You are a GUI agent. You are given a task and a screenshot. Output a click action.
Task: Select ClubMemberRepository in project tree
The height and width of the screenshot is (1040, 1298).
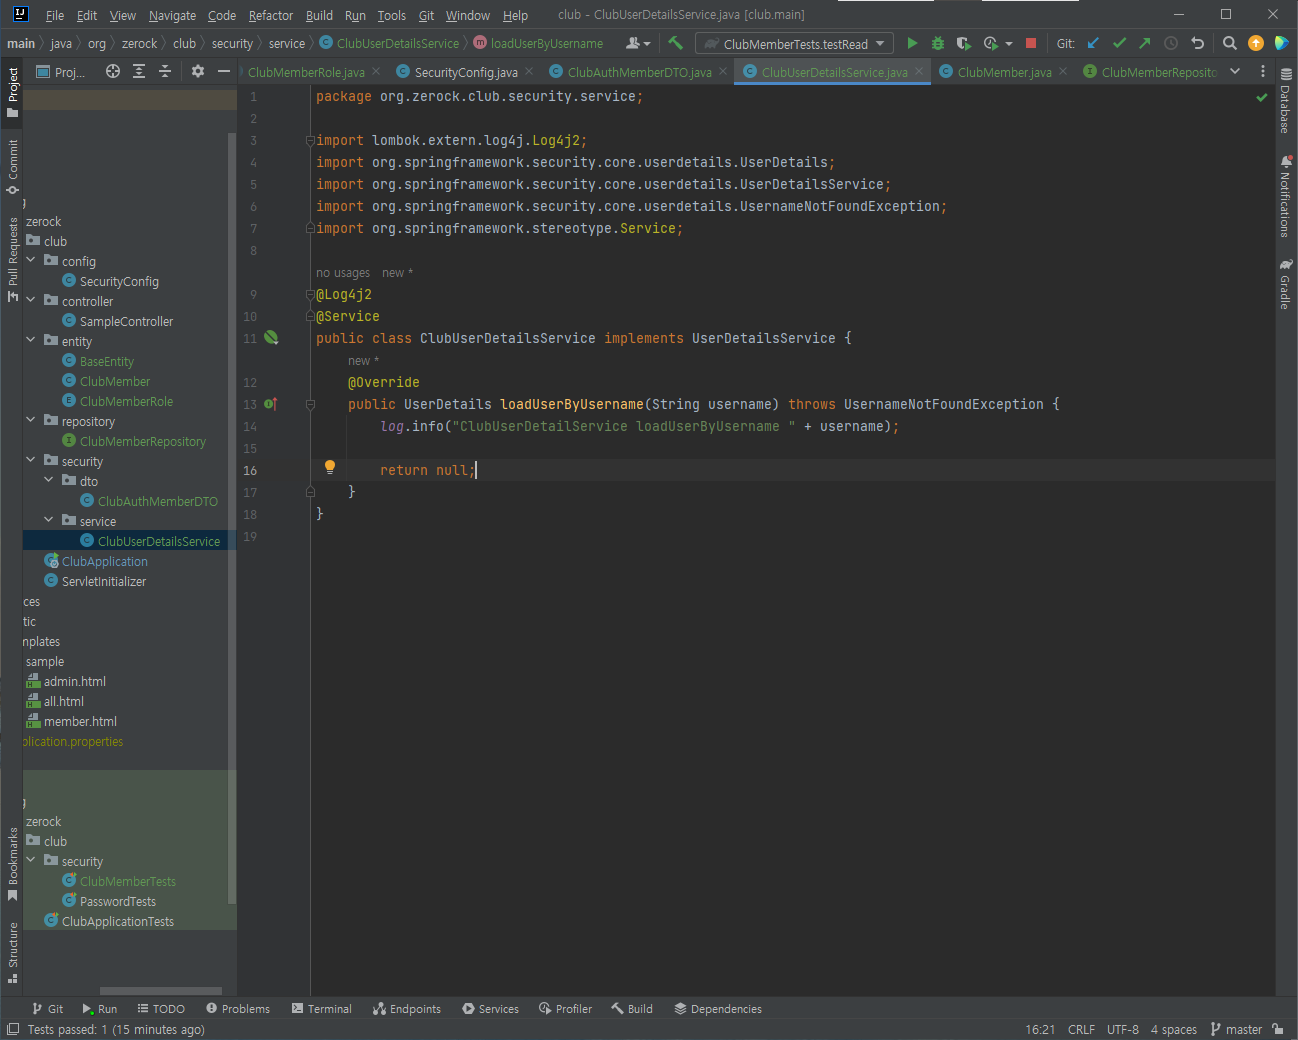point(143,441)
